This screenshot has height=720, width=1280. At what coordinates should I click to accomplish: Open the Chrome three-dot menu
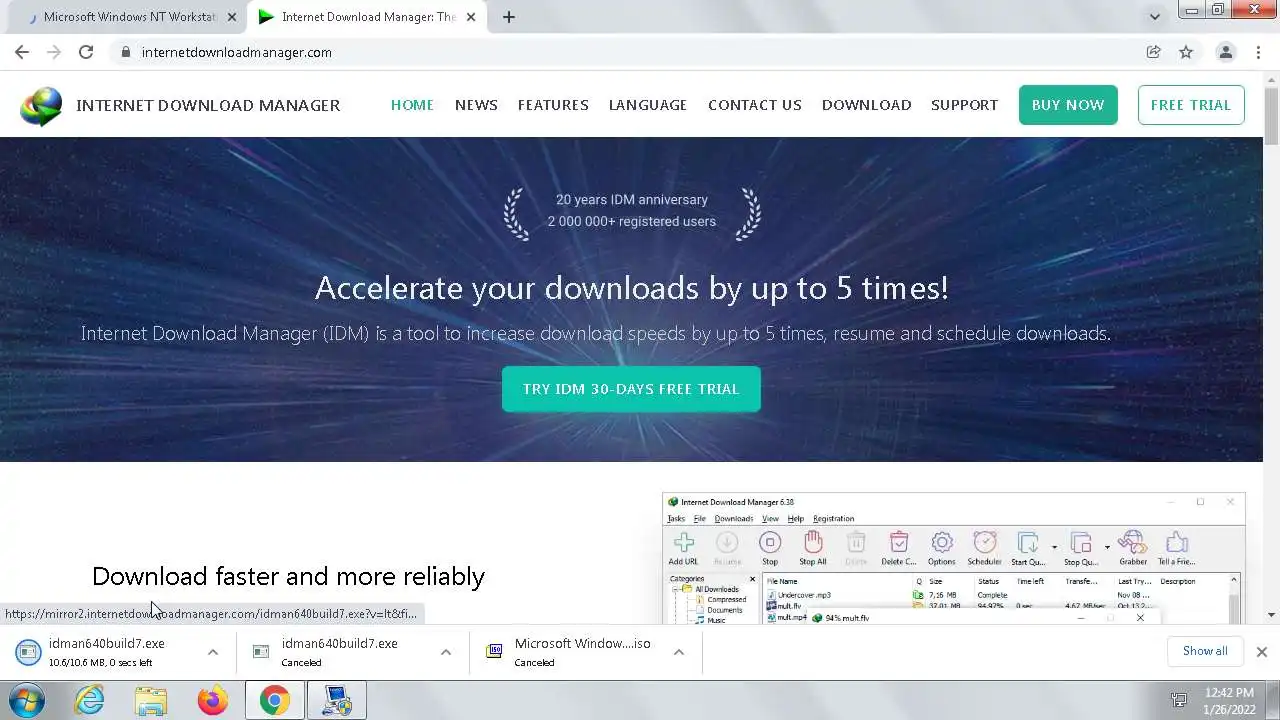1258,52
